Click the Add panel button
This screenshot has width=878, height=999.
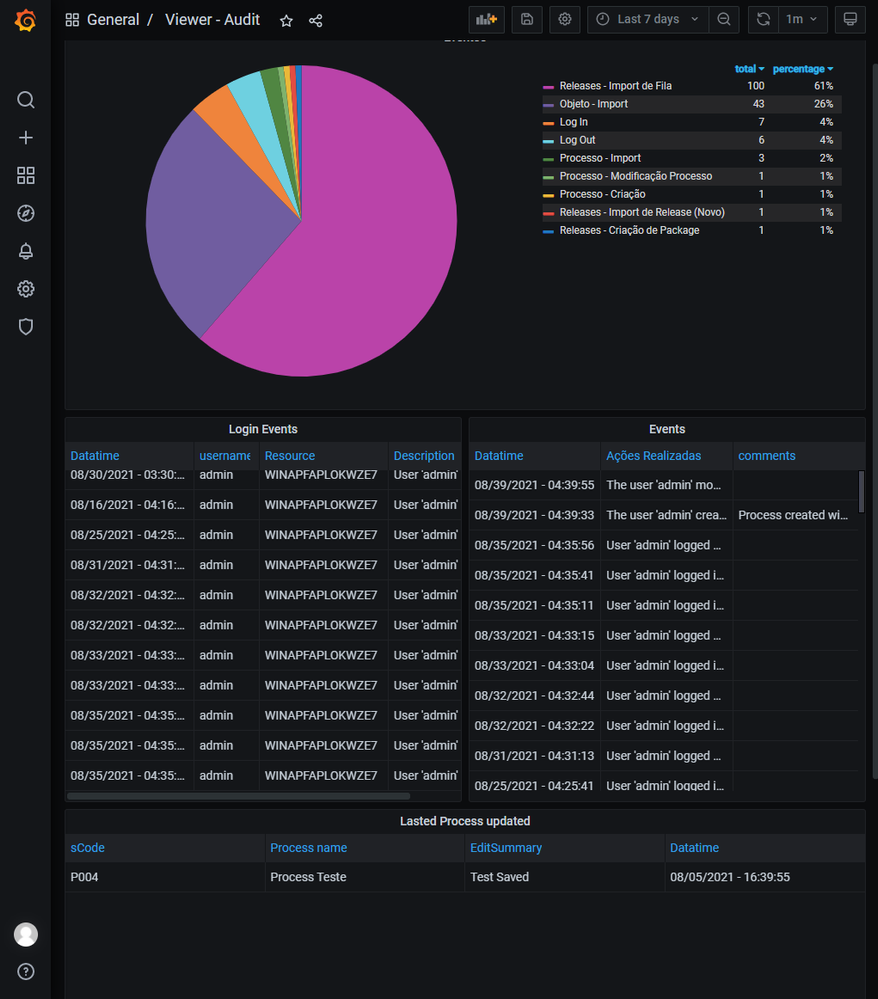point(486,19)
